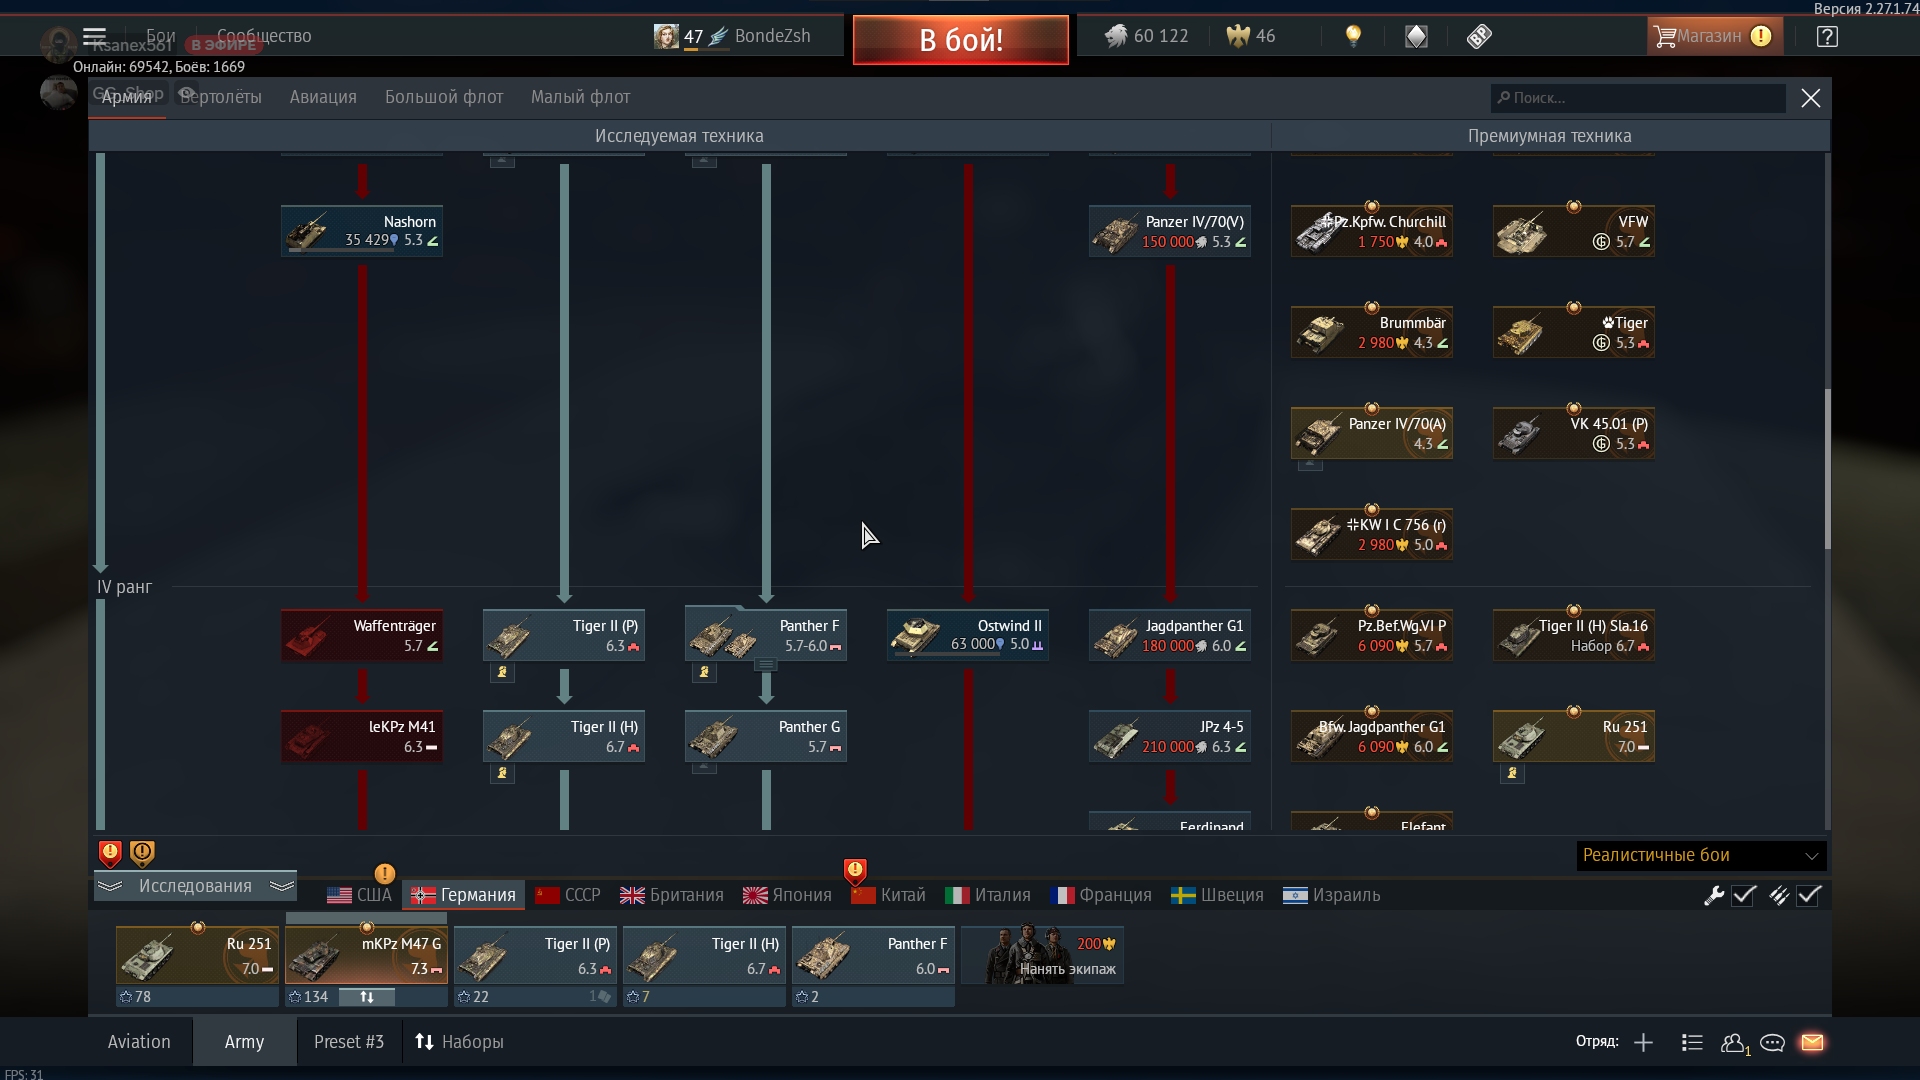Click the light bulb hints icon

pos(1353,36)
